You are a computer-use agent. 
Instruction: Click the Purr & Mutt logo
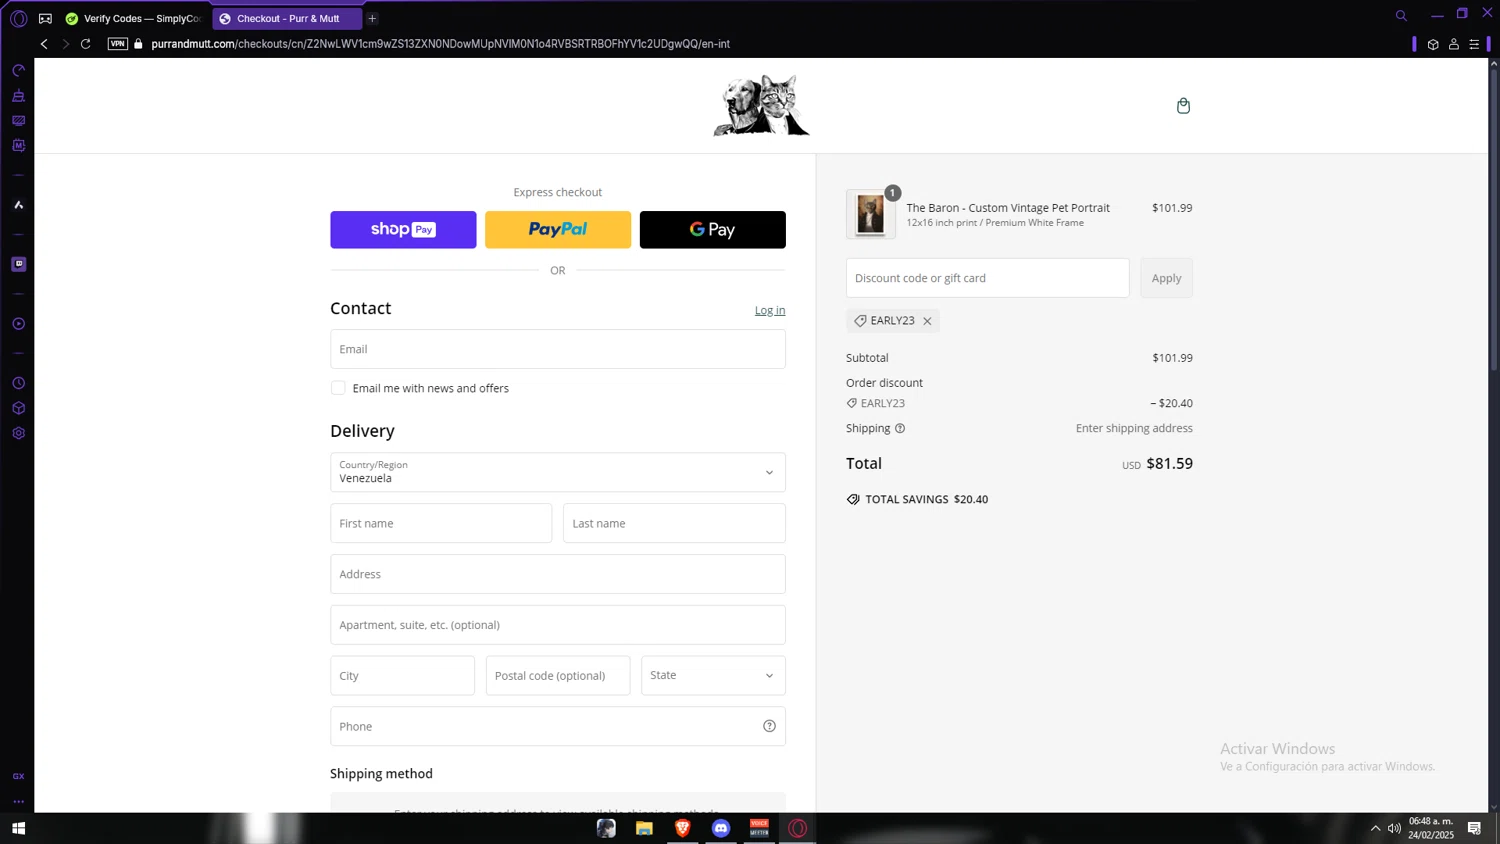coord(761,105)
